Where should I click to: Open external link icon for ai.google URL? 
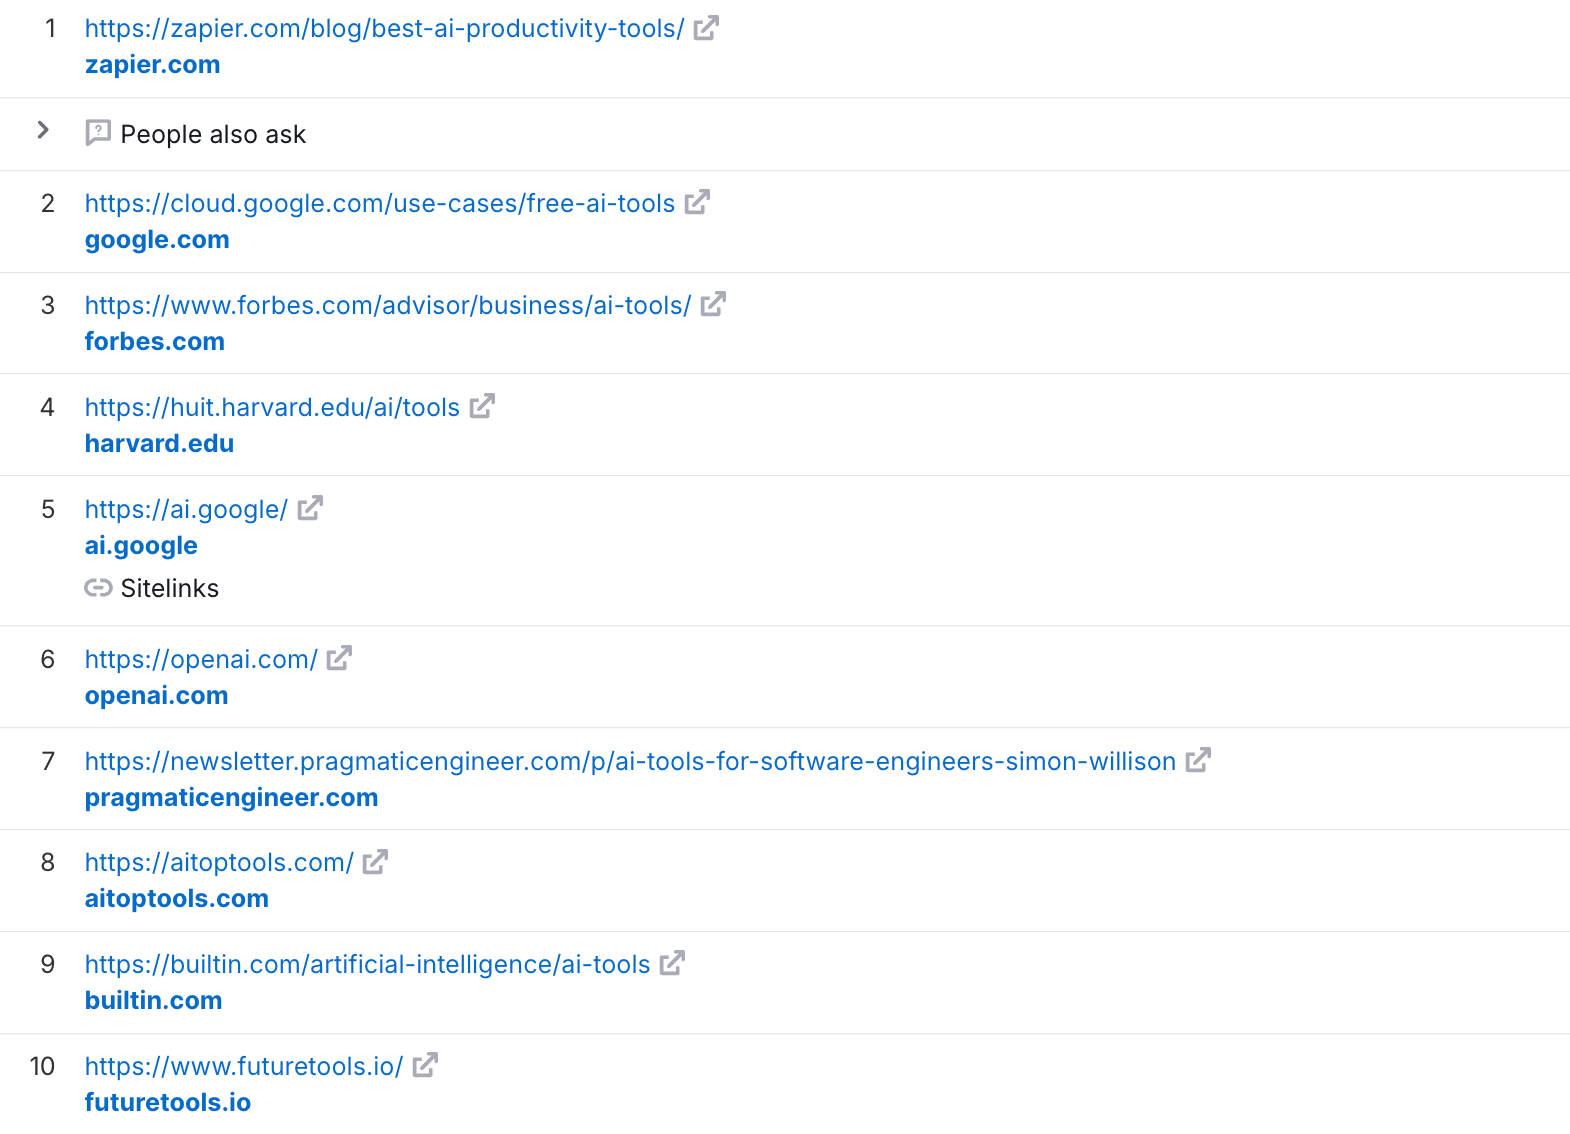pos(310,508)
